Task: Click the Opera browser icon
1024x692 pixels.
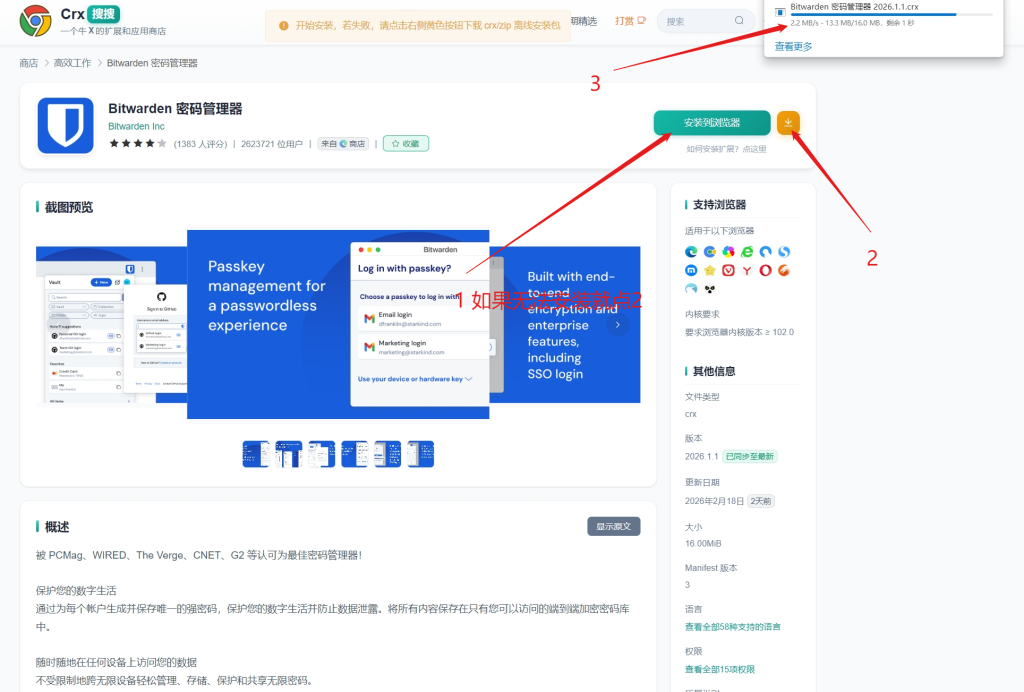Action: pyautogui.click(x=765, y=270)
